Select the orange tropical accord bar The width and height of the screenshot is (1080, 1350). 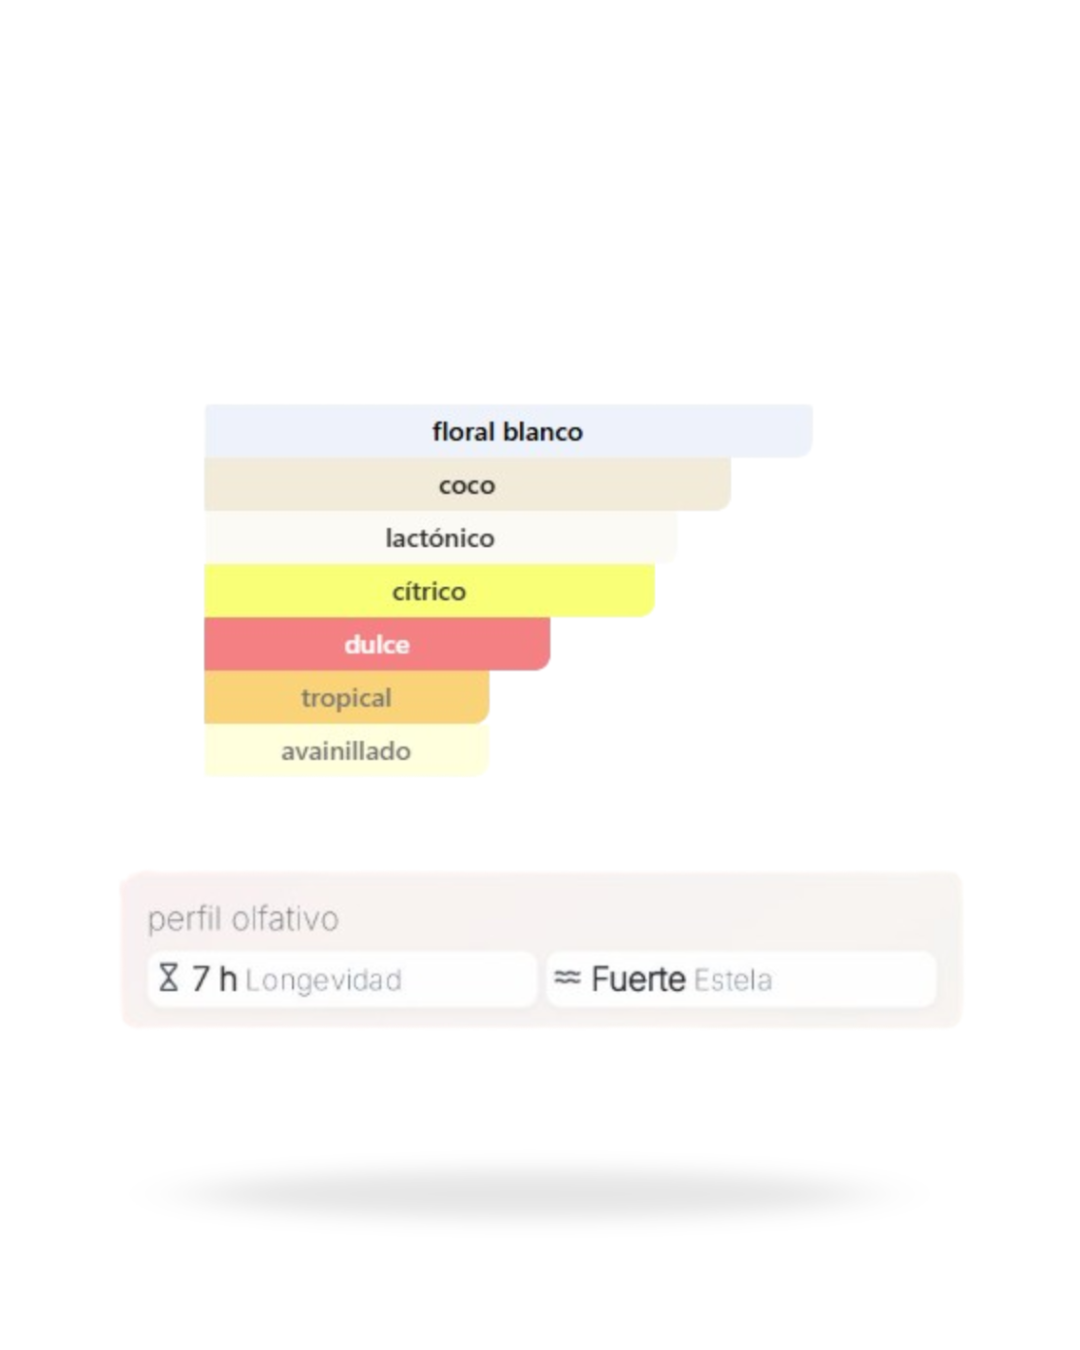(346, 697)
